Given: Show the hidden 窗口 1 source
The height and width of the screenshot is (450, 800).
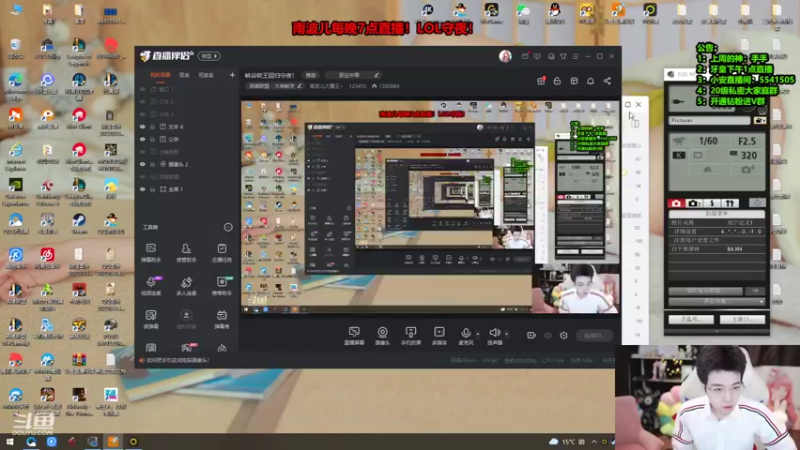Looking at the screenshot, I should pos(142,89).
